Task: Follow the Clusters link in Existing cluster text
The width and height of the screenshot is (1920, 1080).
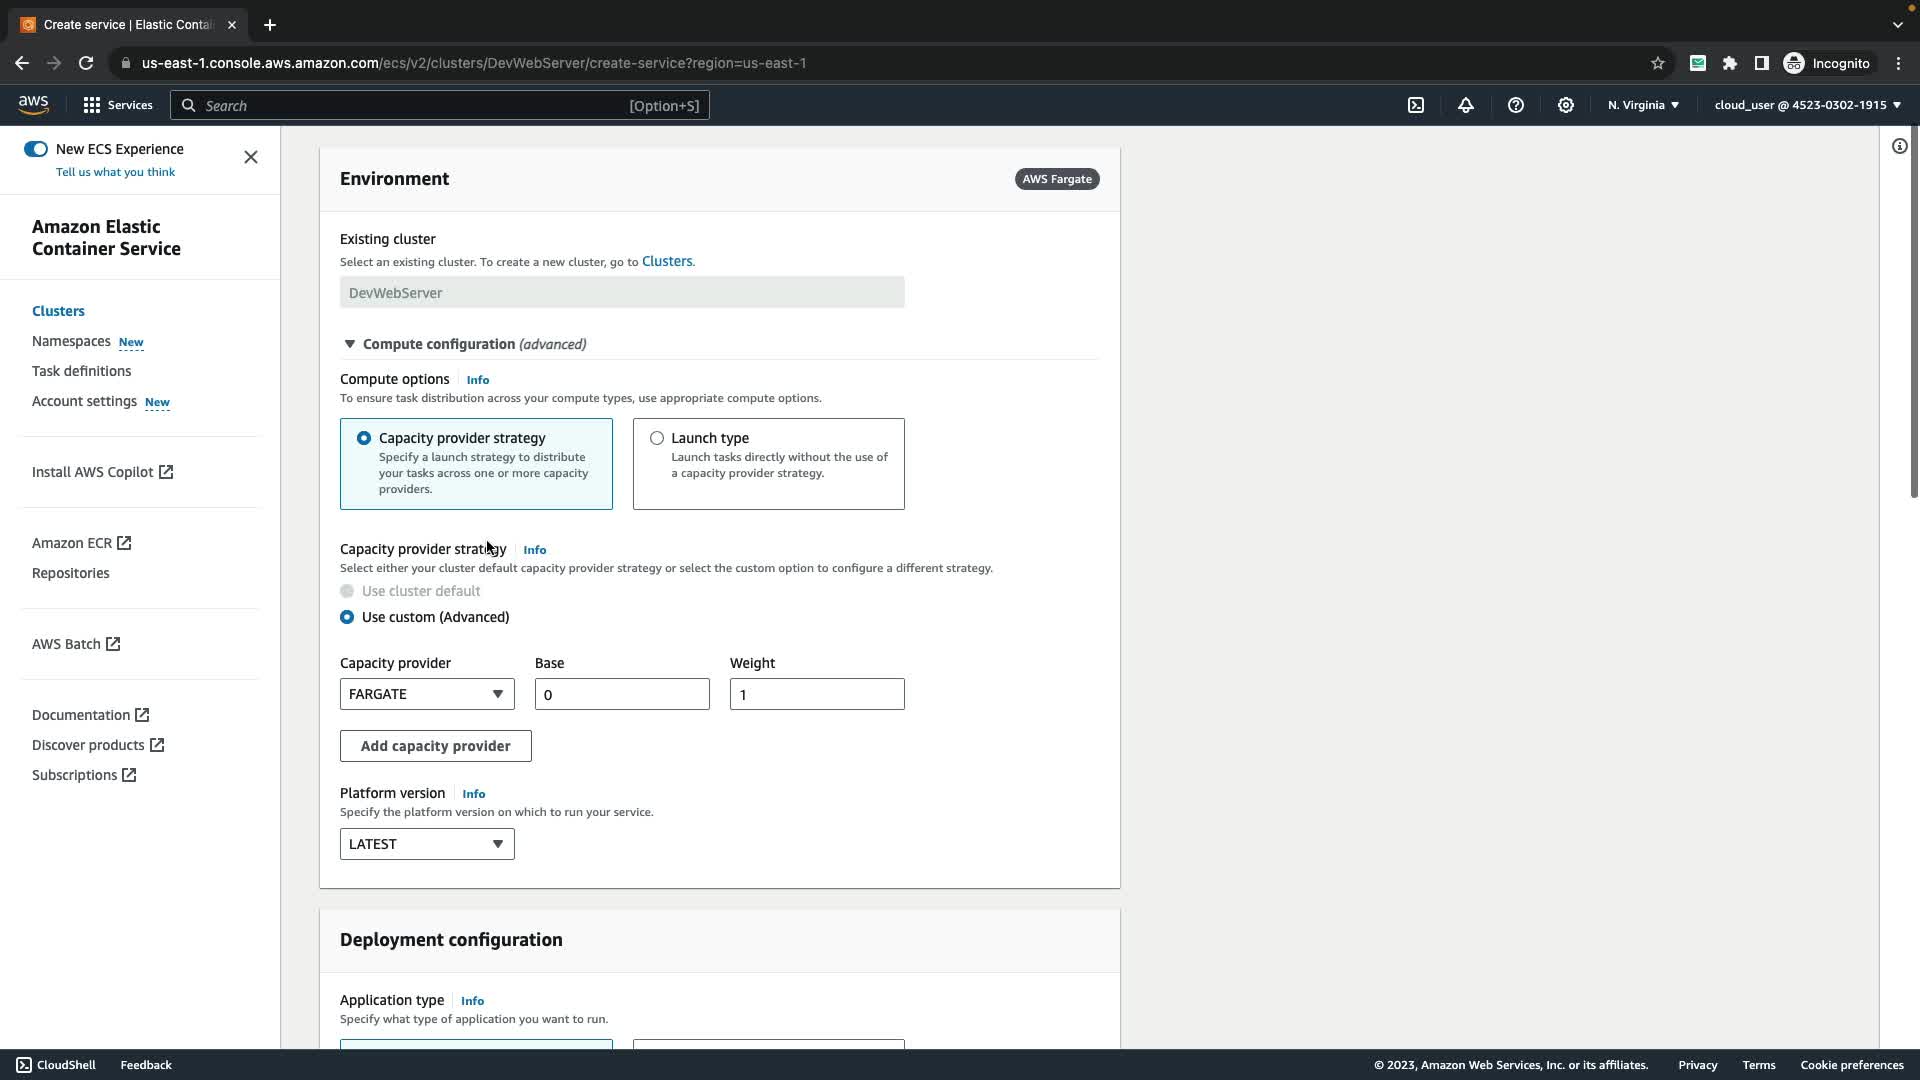Action: [666, 261]
